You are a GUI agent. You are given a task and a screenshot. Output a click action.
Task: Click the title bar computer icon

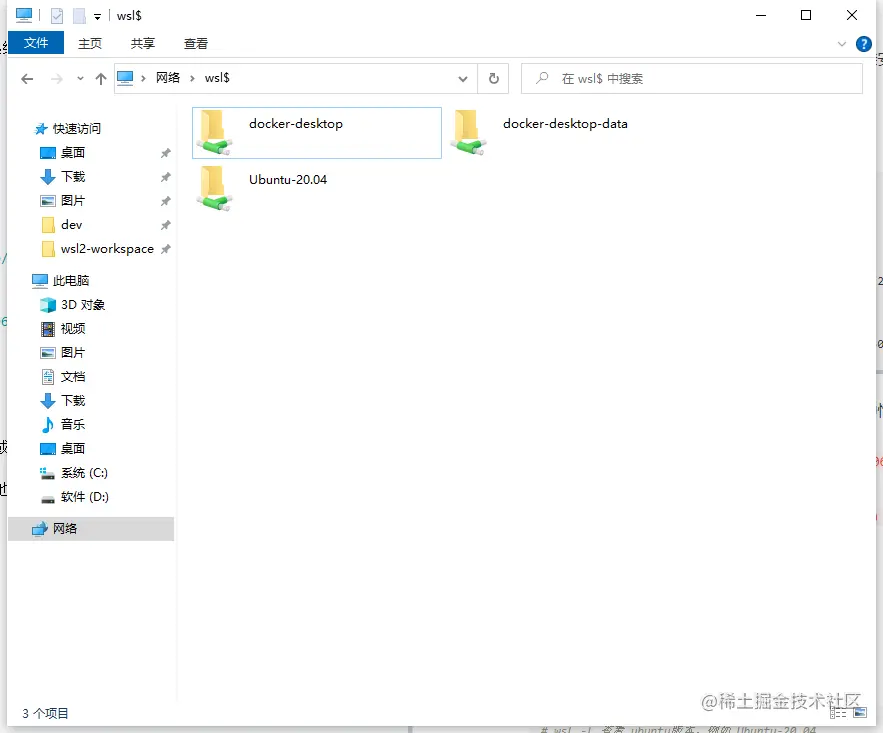(24, 15)
